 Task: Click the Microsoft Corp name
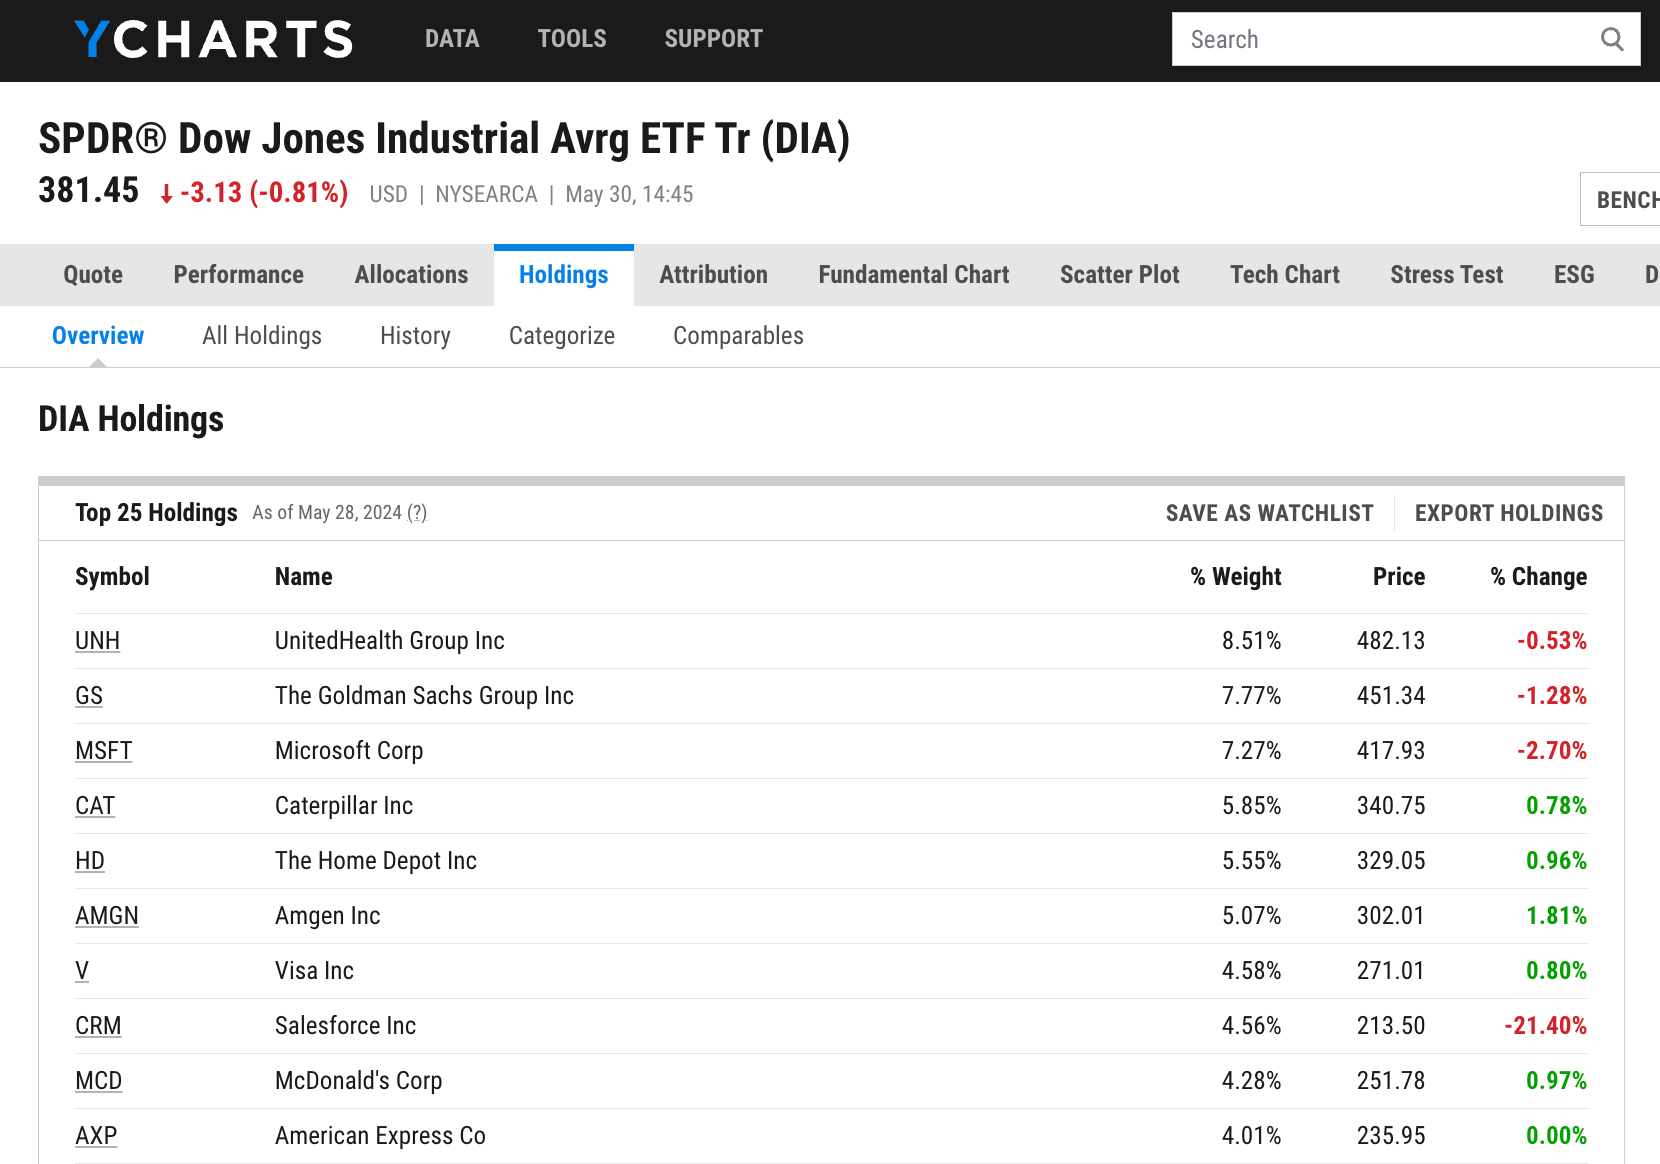click(x=349, y=751)
